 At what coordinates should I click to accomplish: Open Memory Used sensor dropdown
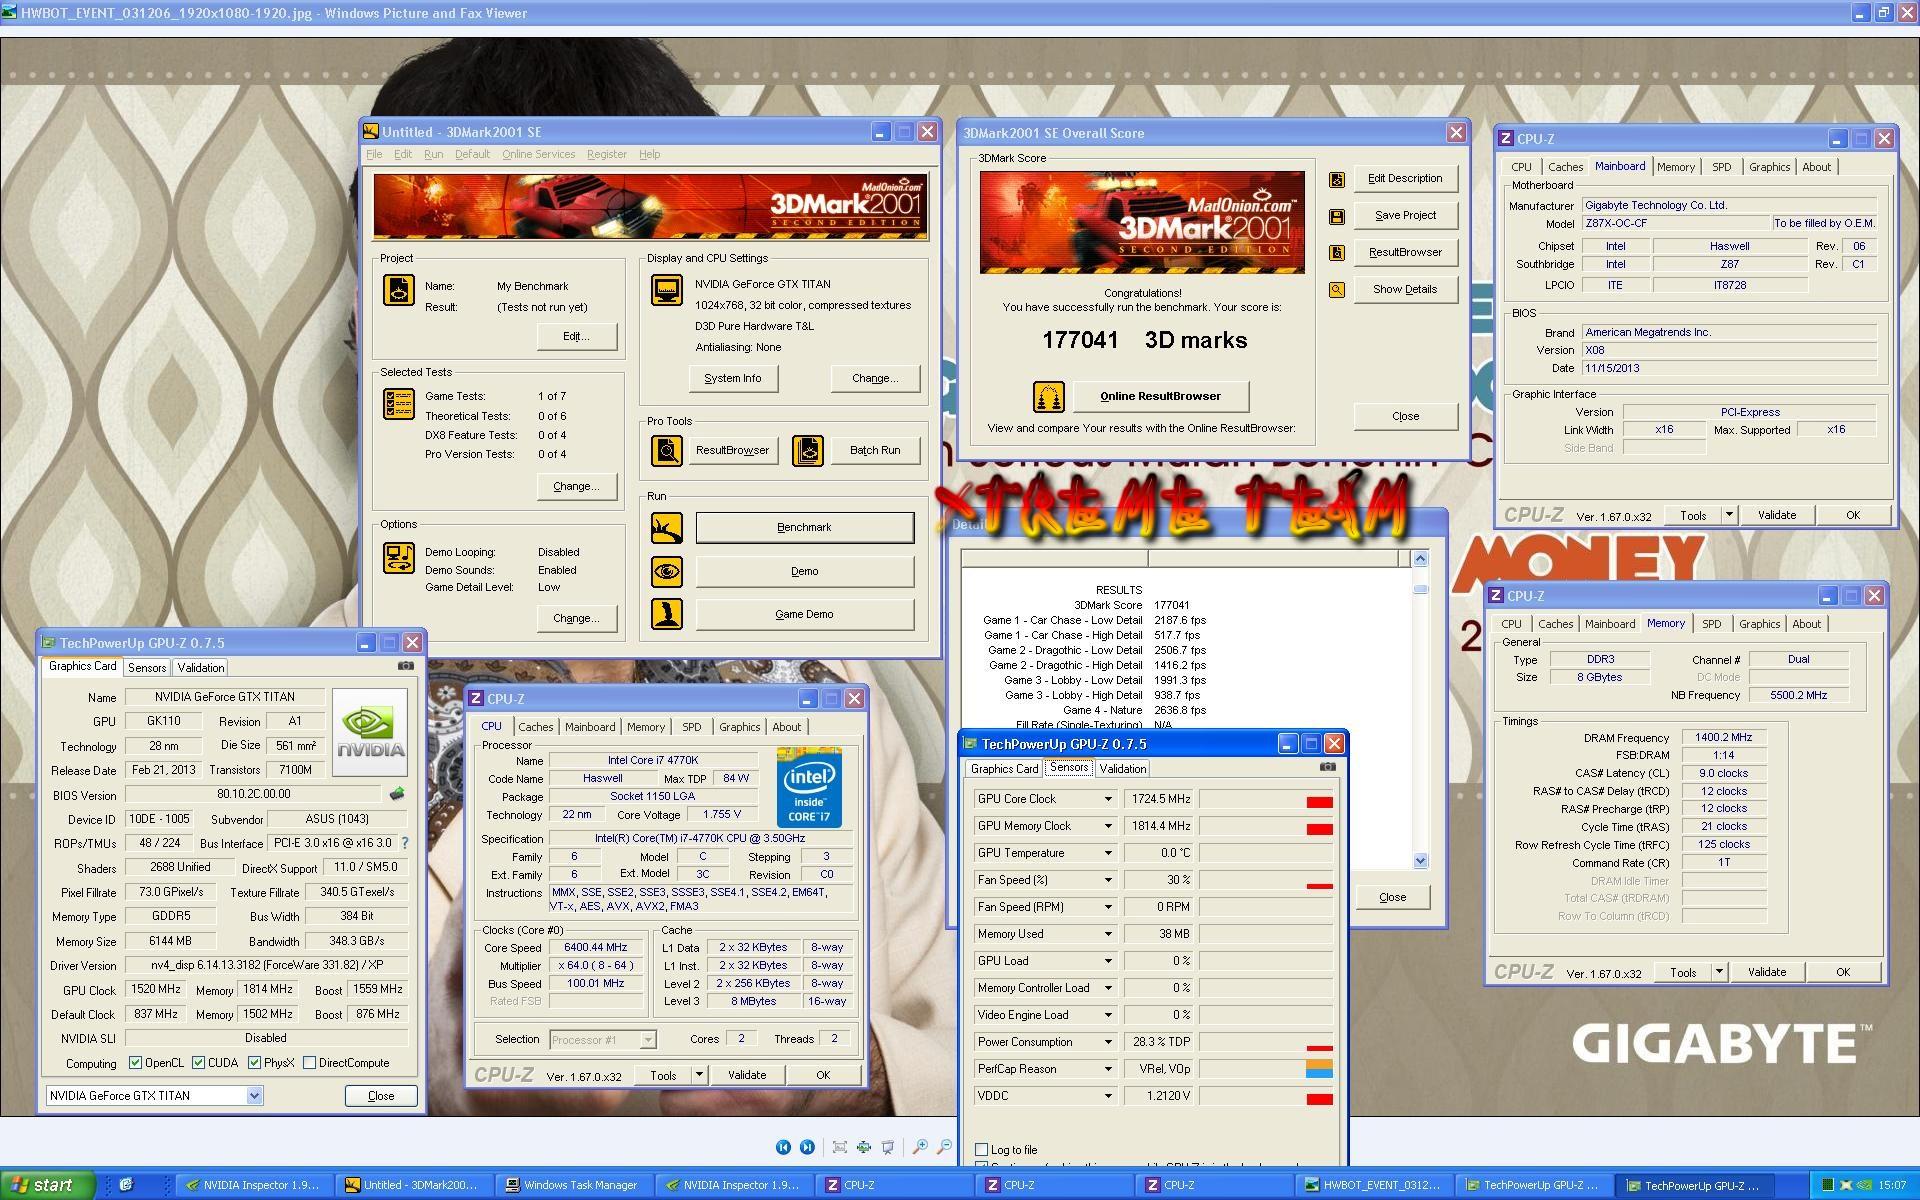point(1107,934)
